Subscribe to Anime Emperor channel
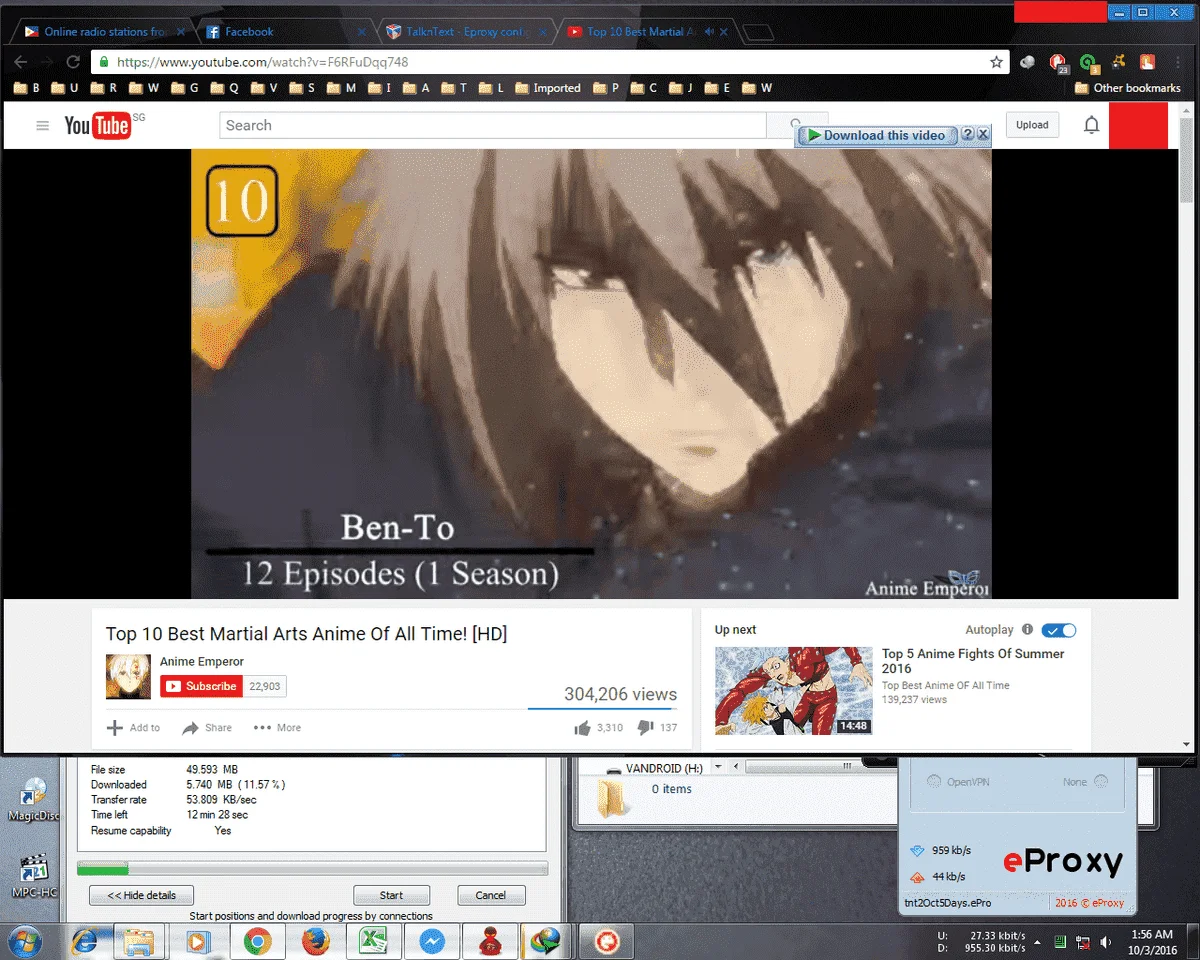This screenshot has width=1200, height=960. [x=201, y=686]
